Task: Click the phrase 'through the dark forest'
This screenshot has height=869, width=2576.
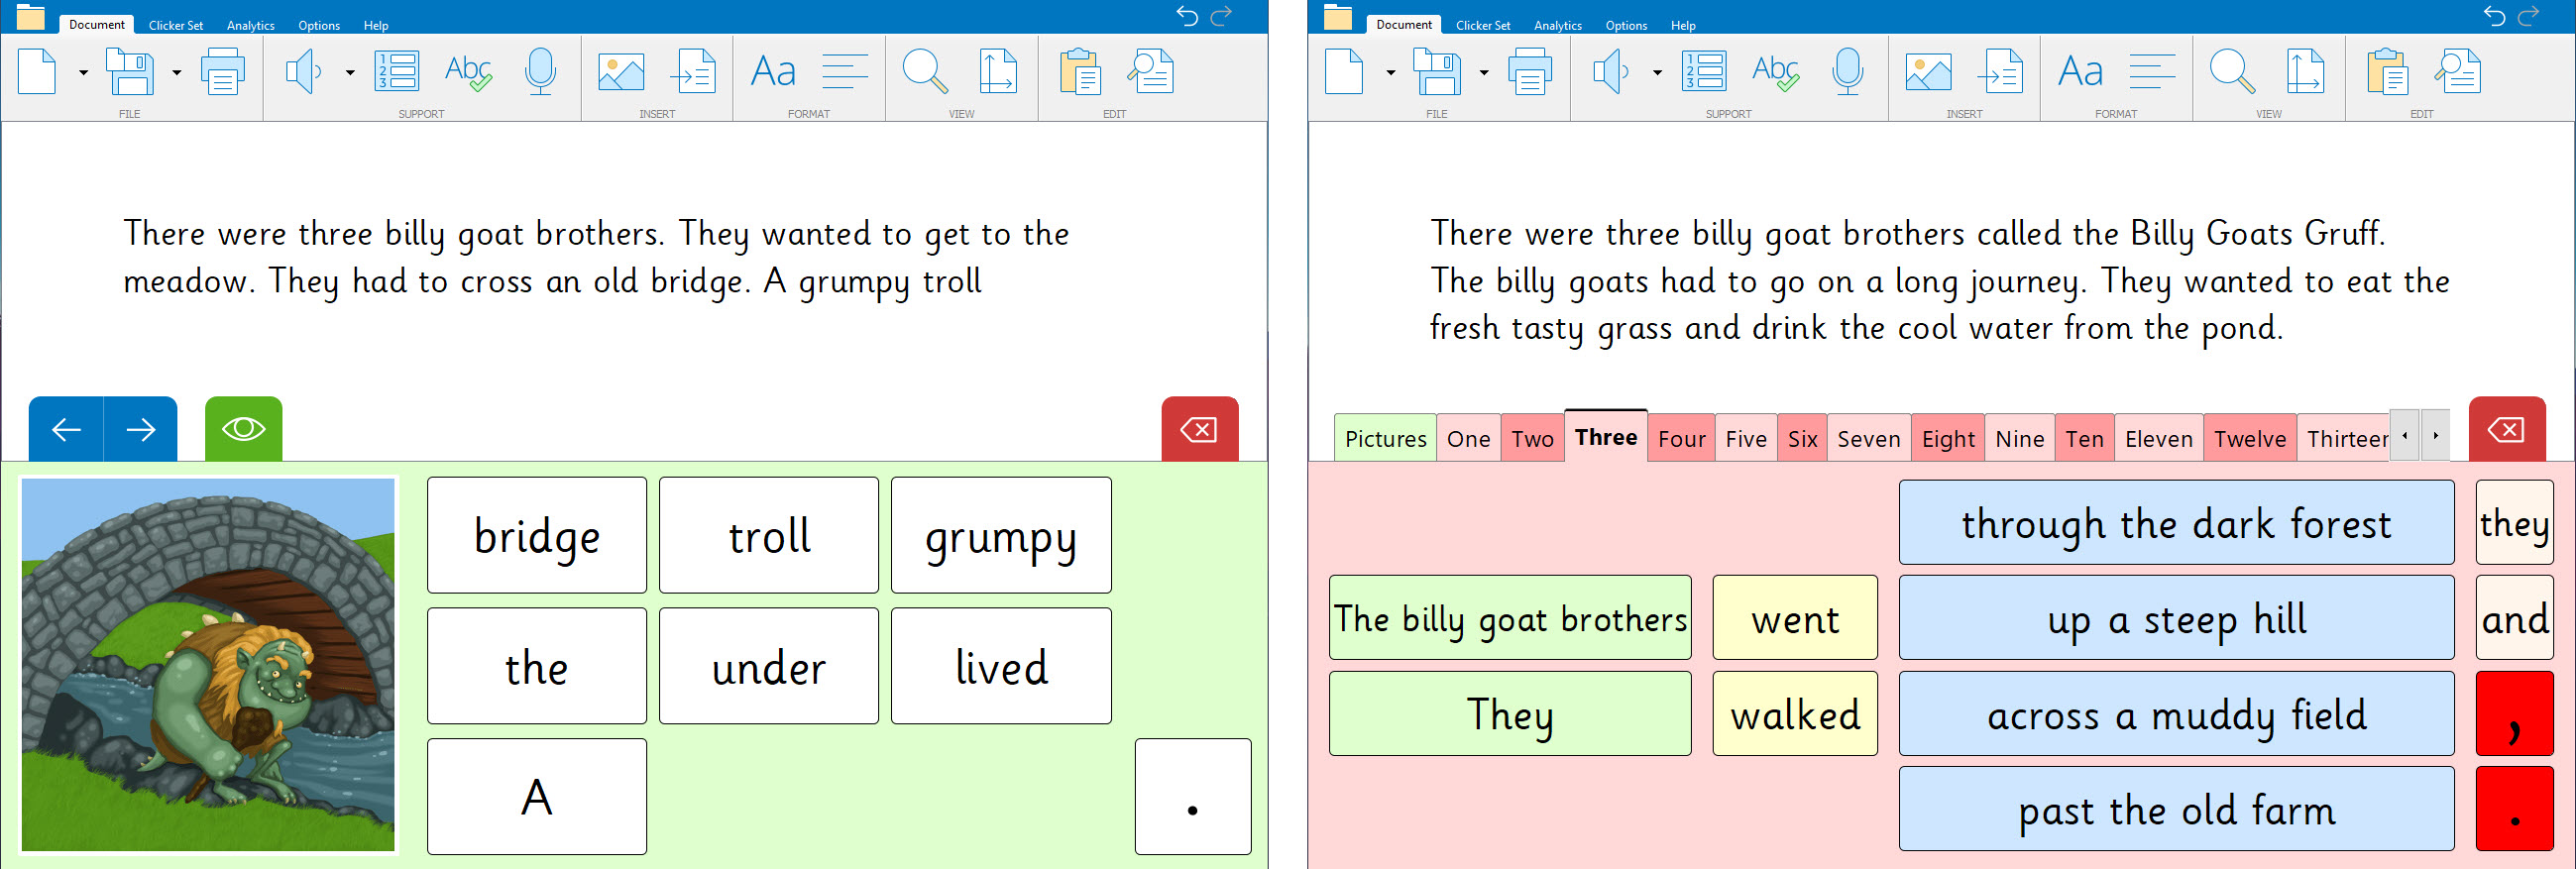Action: click(x=2175, y=523)
